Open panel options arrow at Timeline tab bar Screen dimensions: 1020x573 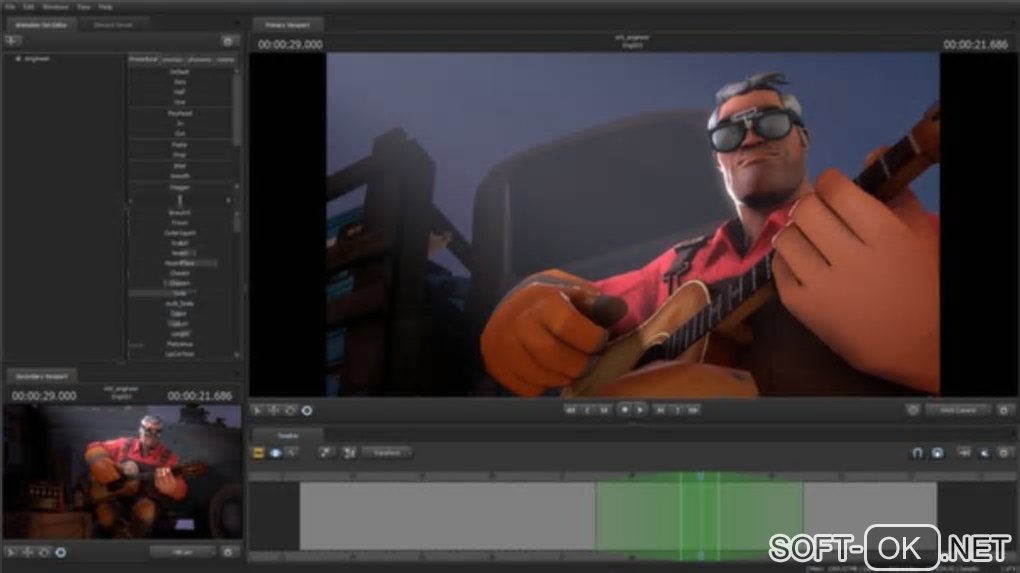1012,435
